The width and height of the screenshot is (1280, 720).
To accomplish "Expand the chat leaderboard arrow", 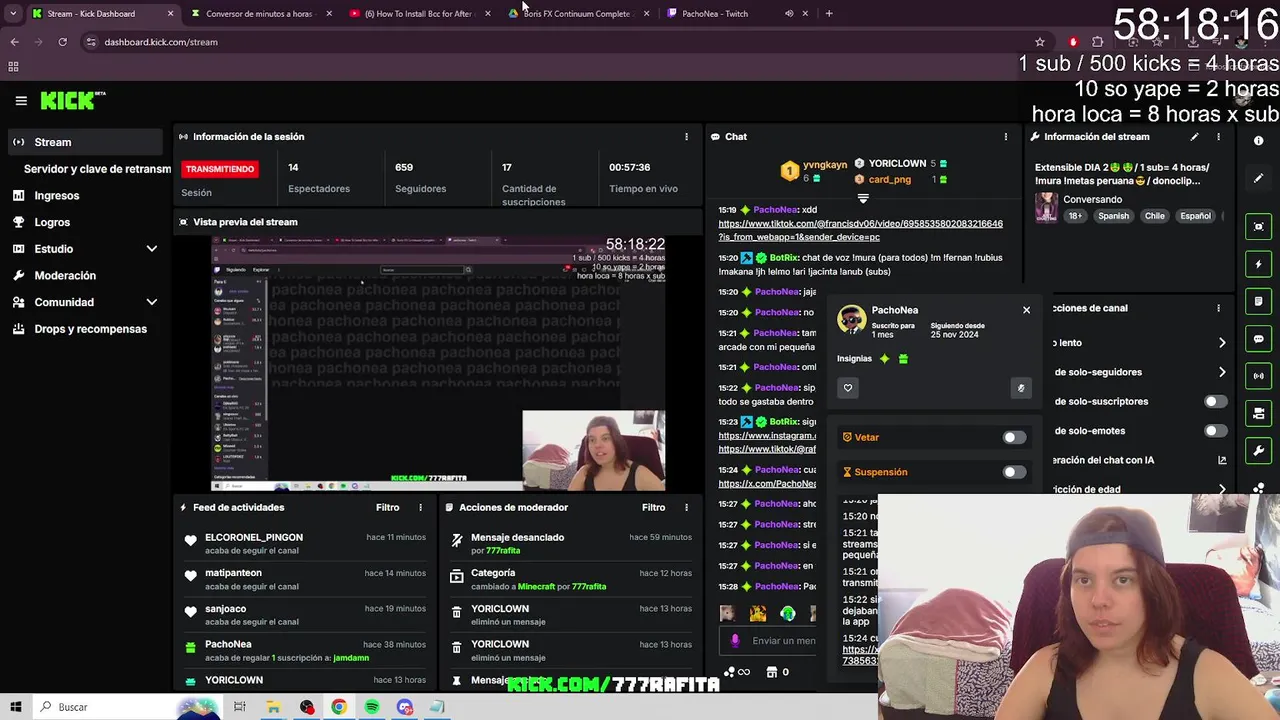I will point(863,198).
